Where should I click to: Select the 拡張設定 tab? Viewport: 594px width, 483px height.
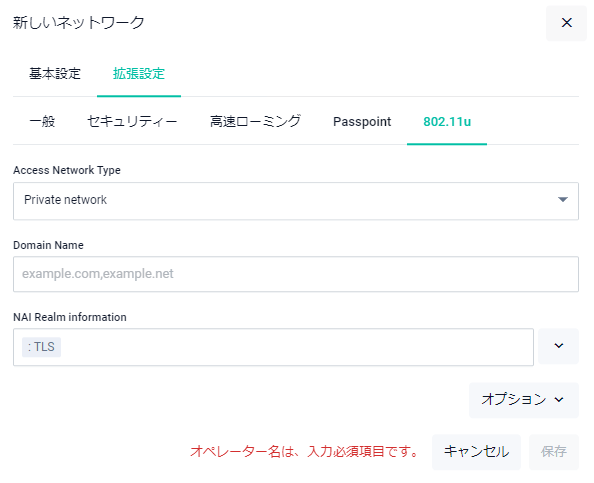pyautogui.click(x=139, y=73)
